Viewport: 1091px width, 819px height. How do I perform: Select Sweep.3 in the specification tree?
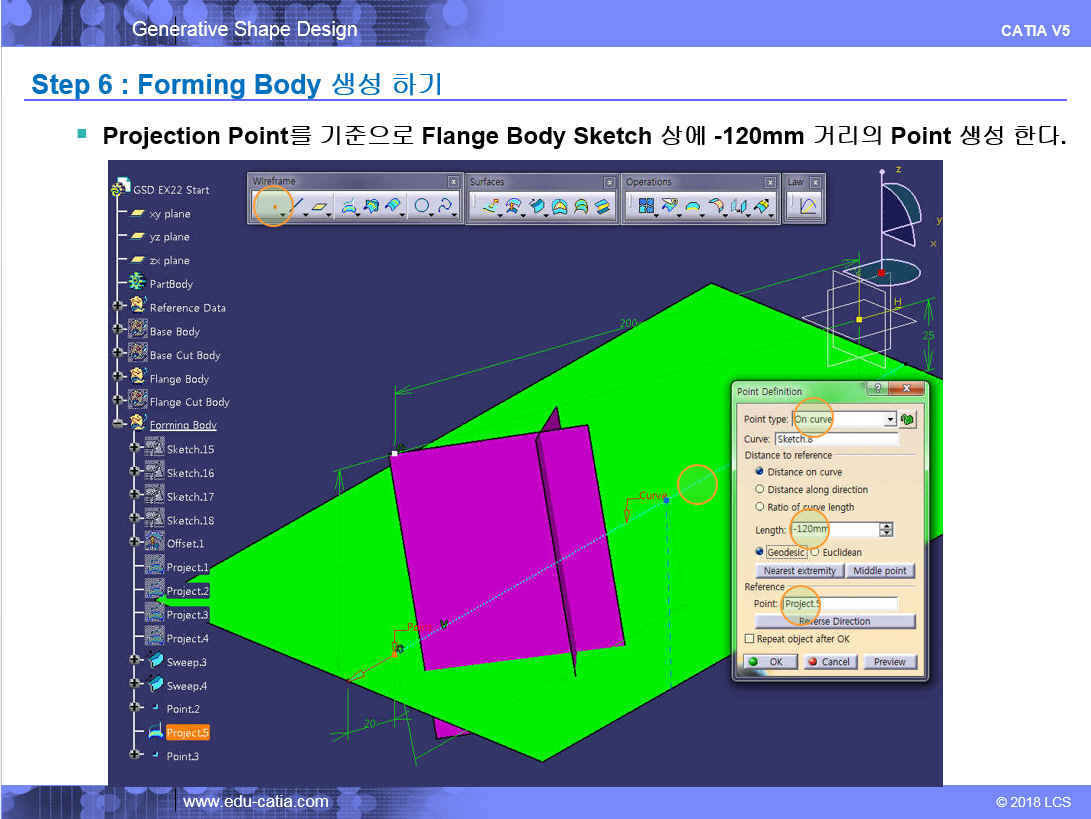186,662
